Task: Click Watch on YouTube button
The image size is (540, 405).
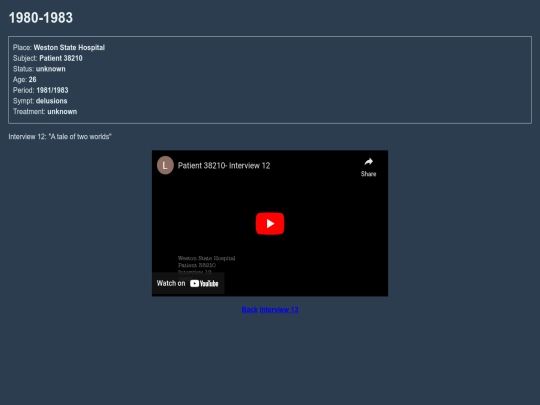Action: [188, 283]
